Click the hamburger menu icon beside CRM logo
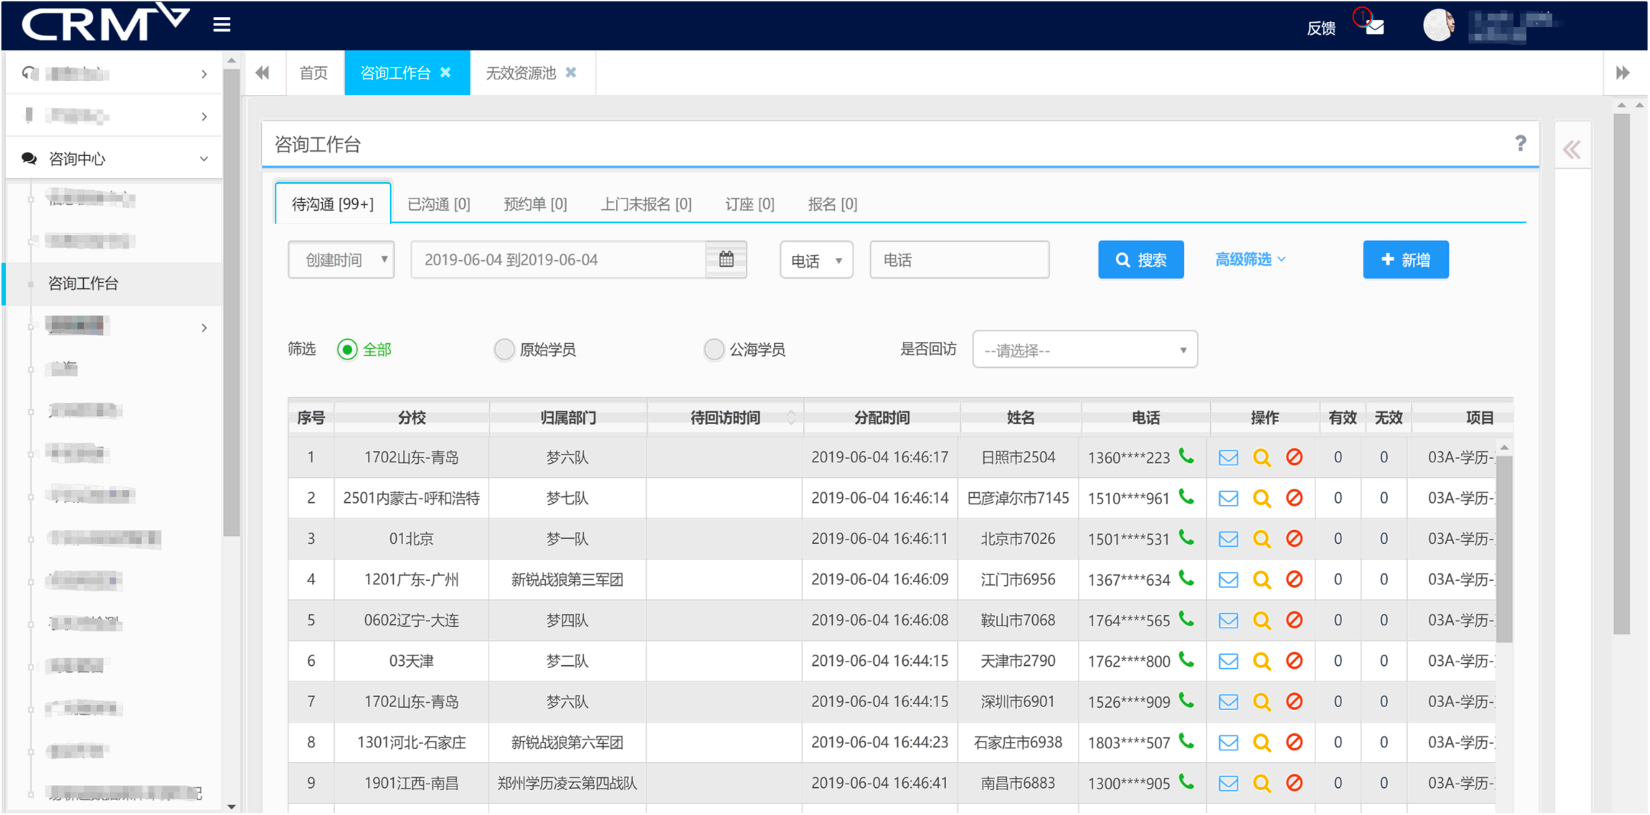Screen dimensions: 1650x815 [x=222, y=24]
